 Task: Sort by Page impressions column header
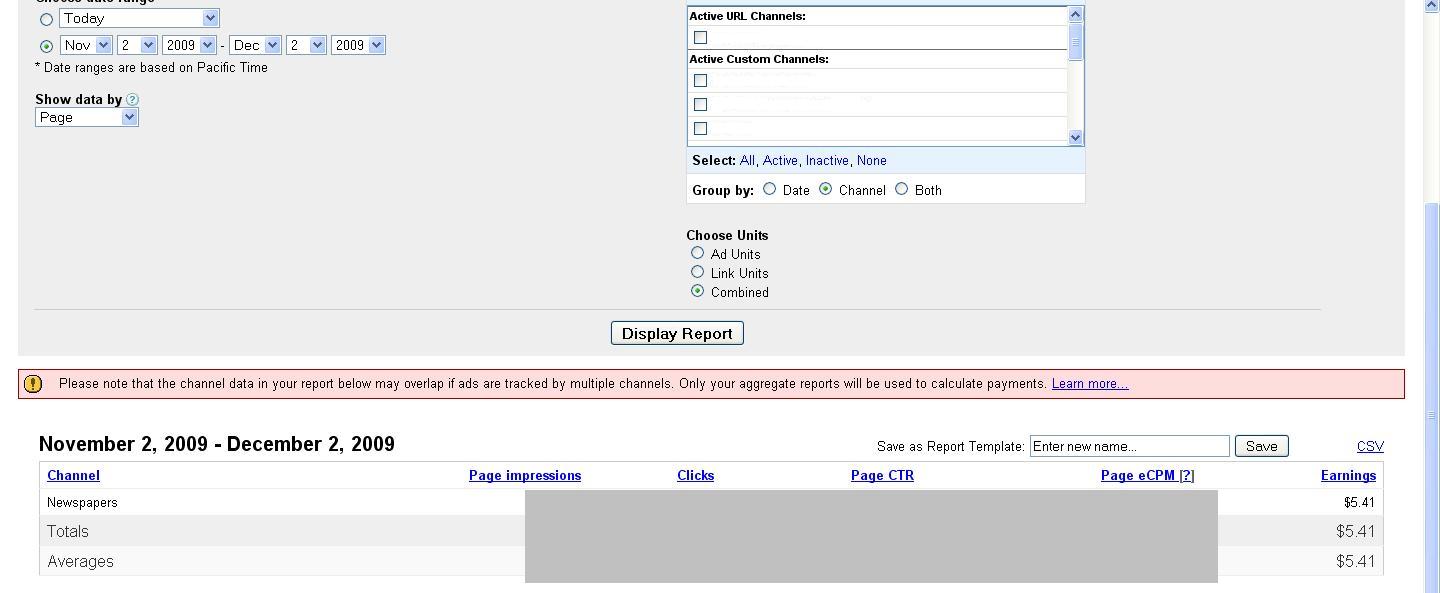click(x=525, y=476)
